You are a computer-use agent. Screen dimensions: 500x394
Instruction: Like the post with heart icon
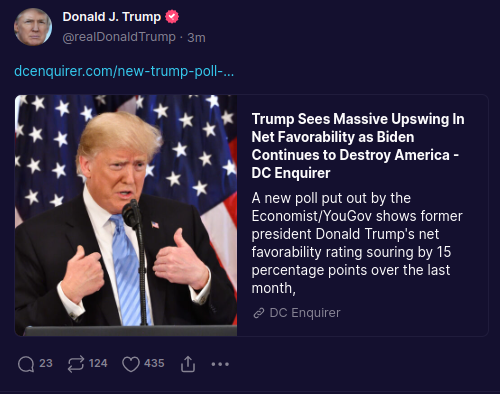[x=131, y=364]
